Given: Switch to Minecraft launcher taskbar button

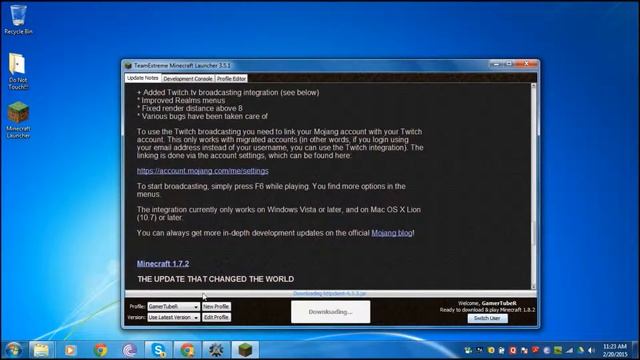Looking at the screenshot, I should 245,350.
